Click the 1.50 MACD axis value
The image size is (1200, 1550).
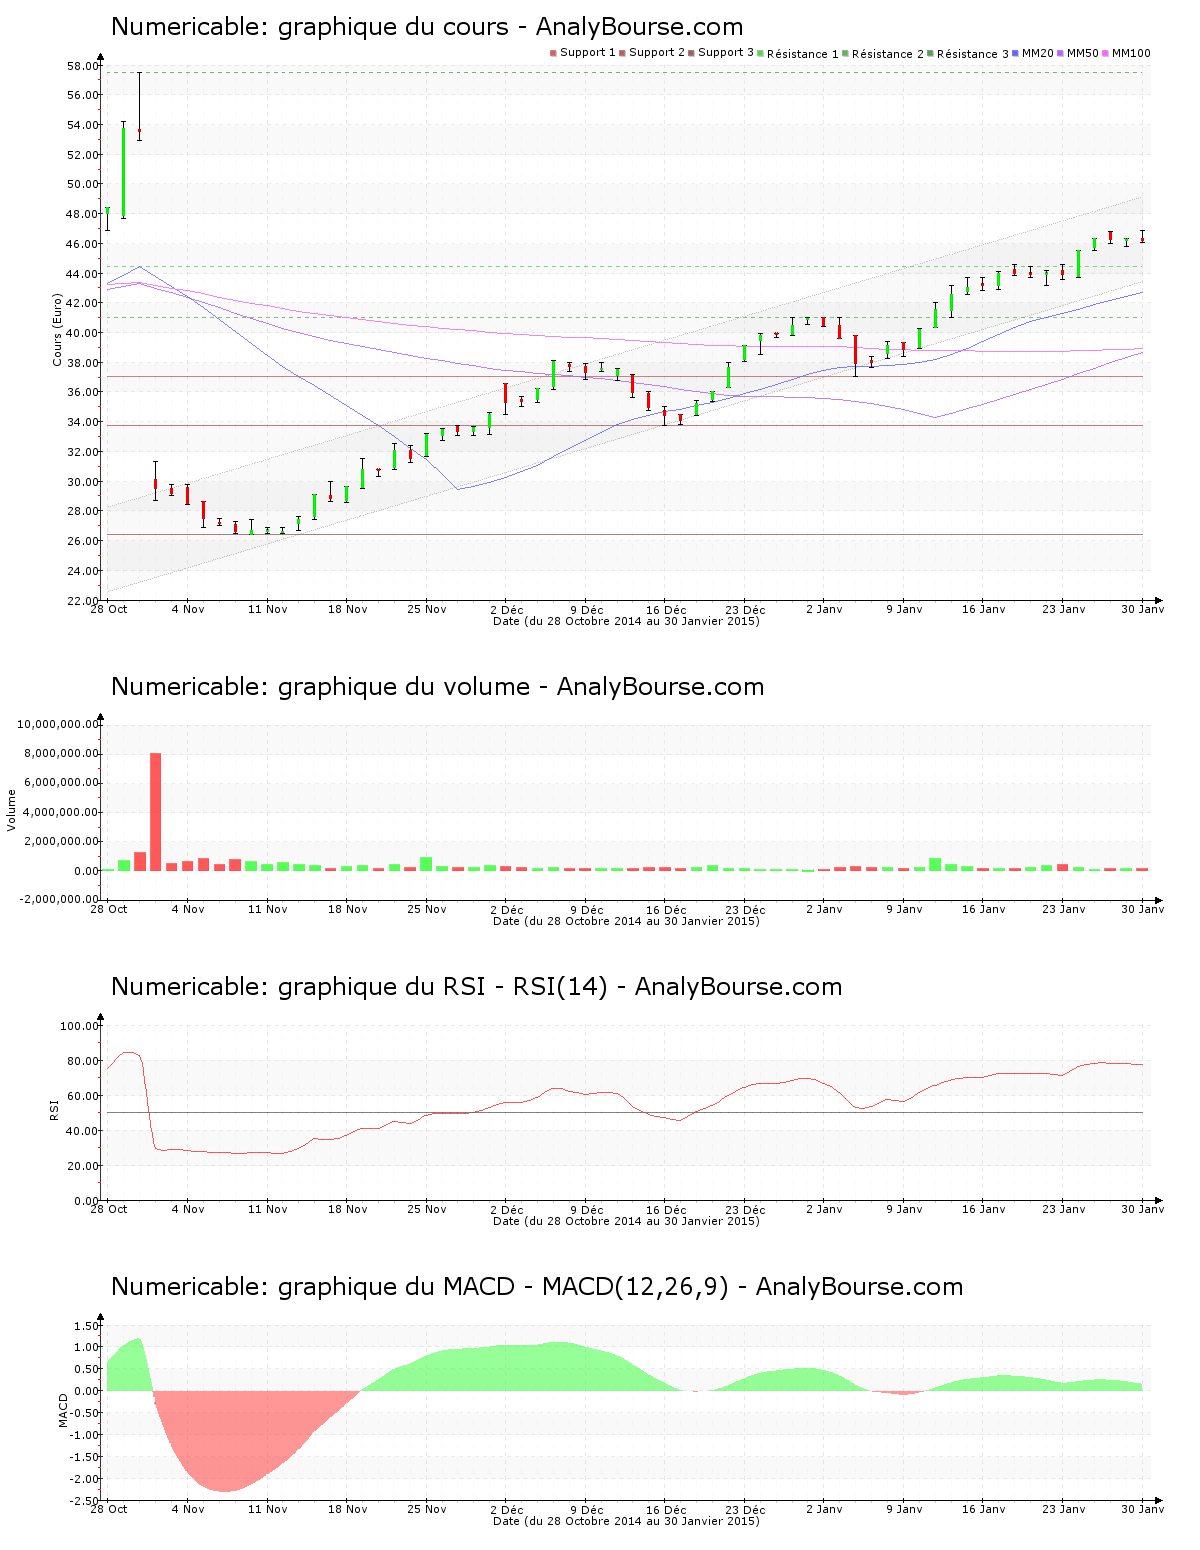pos(87,1326)
